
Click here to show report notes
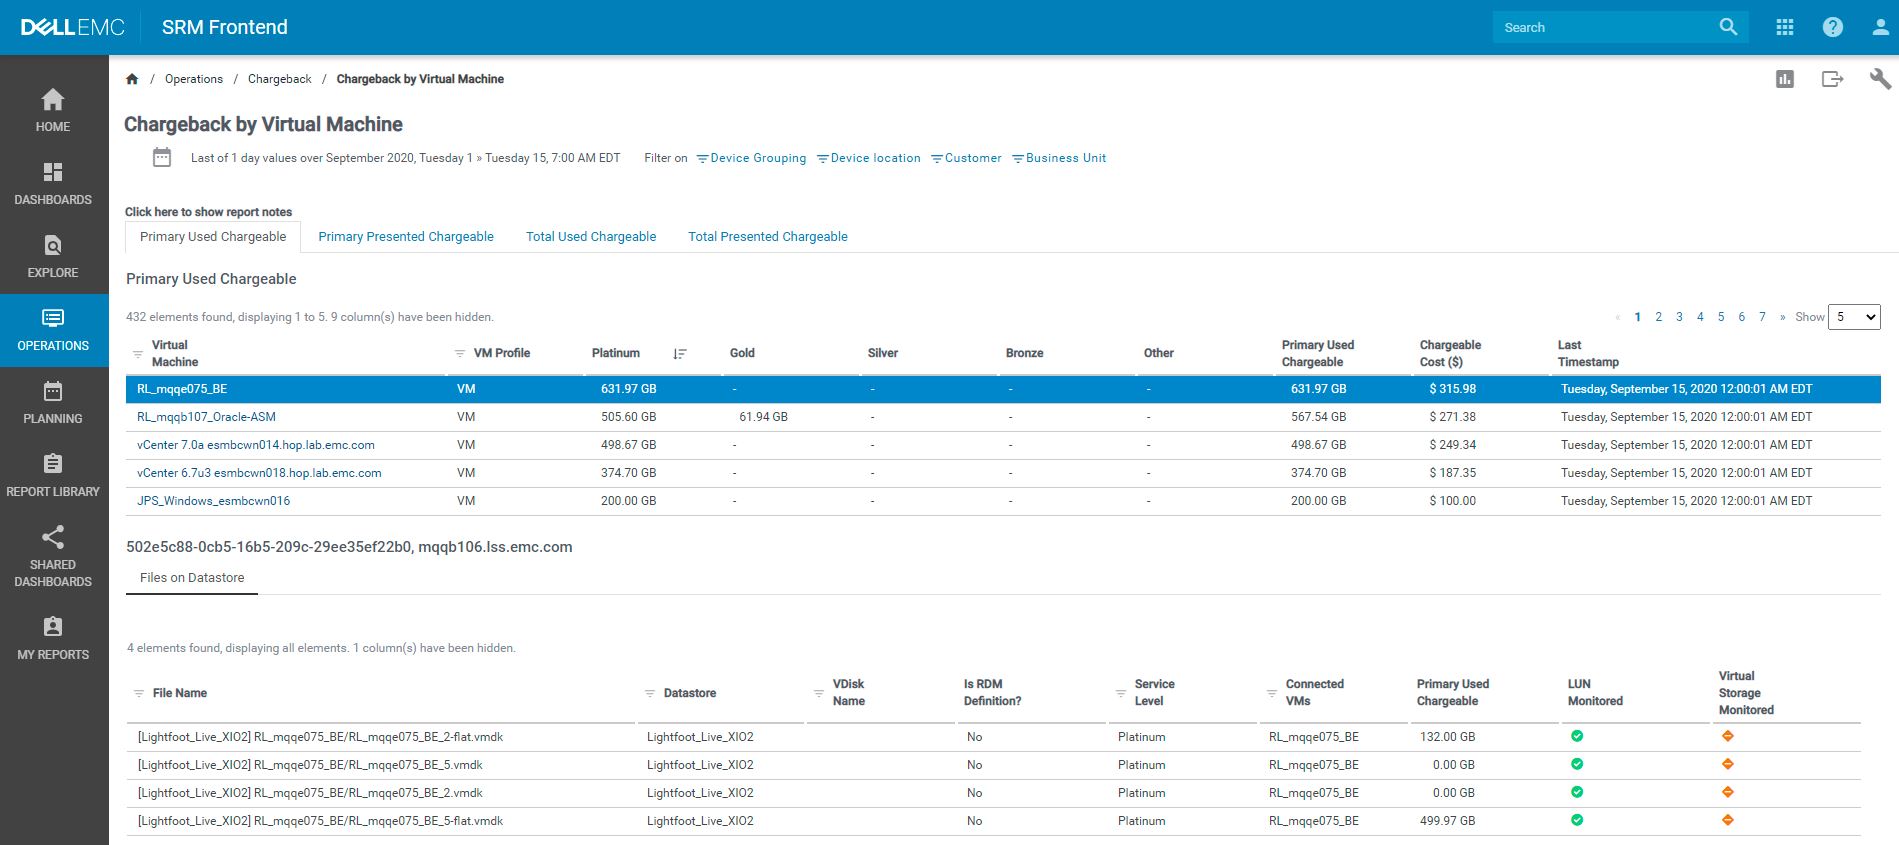tap(208, 212)
